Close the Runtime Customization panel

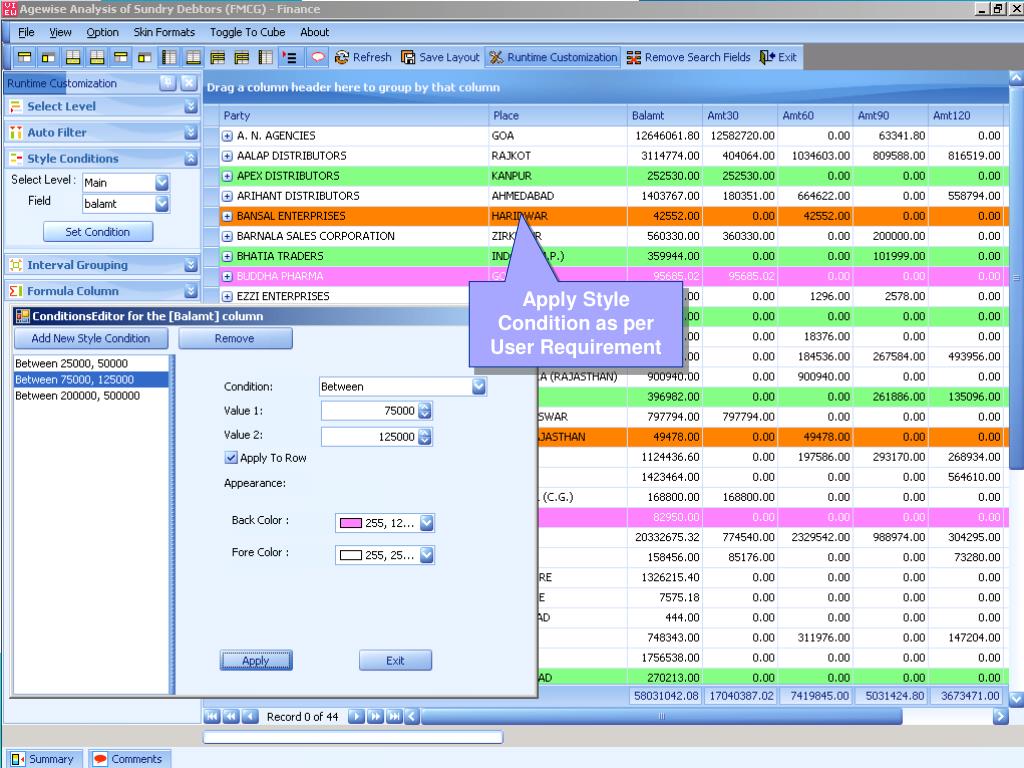tap(187, 83)
